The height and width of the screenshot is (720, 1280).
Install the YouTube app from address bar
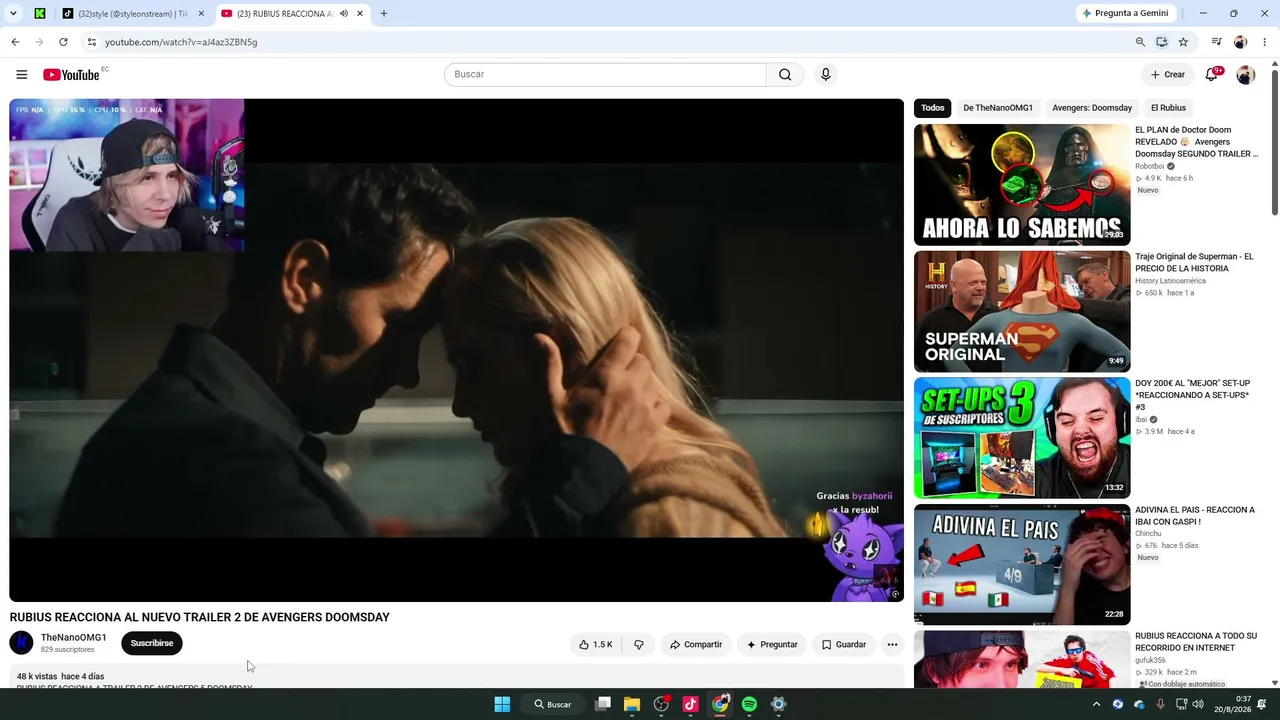click(x=1162, y=42)
